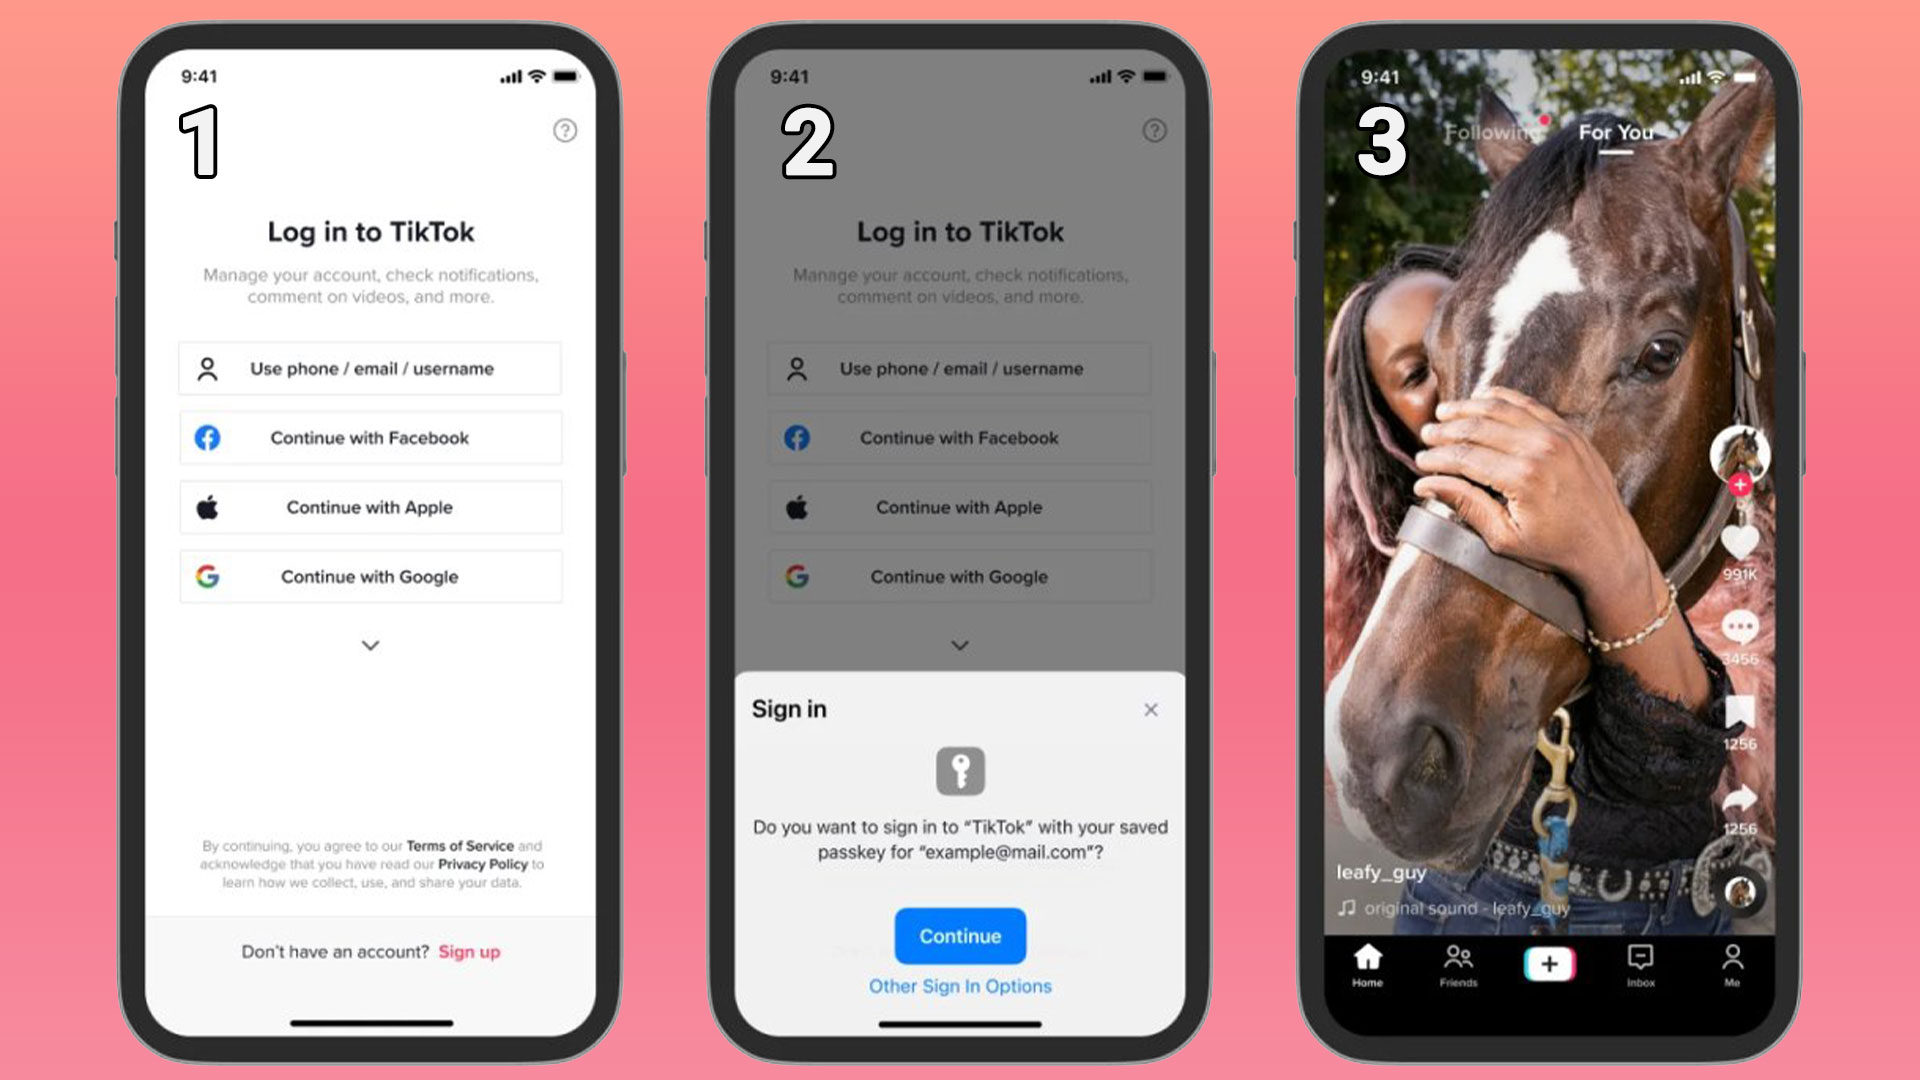Expand more login options chevron
The width and height of the screenshot is (1920, 1080).
[371, 645]
